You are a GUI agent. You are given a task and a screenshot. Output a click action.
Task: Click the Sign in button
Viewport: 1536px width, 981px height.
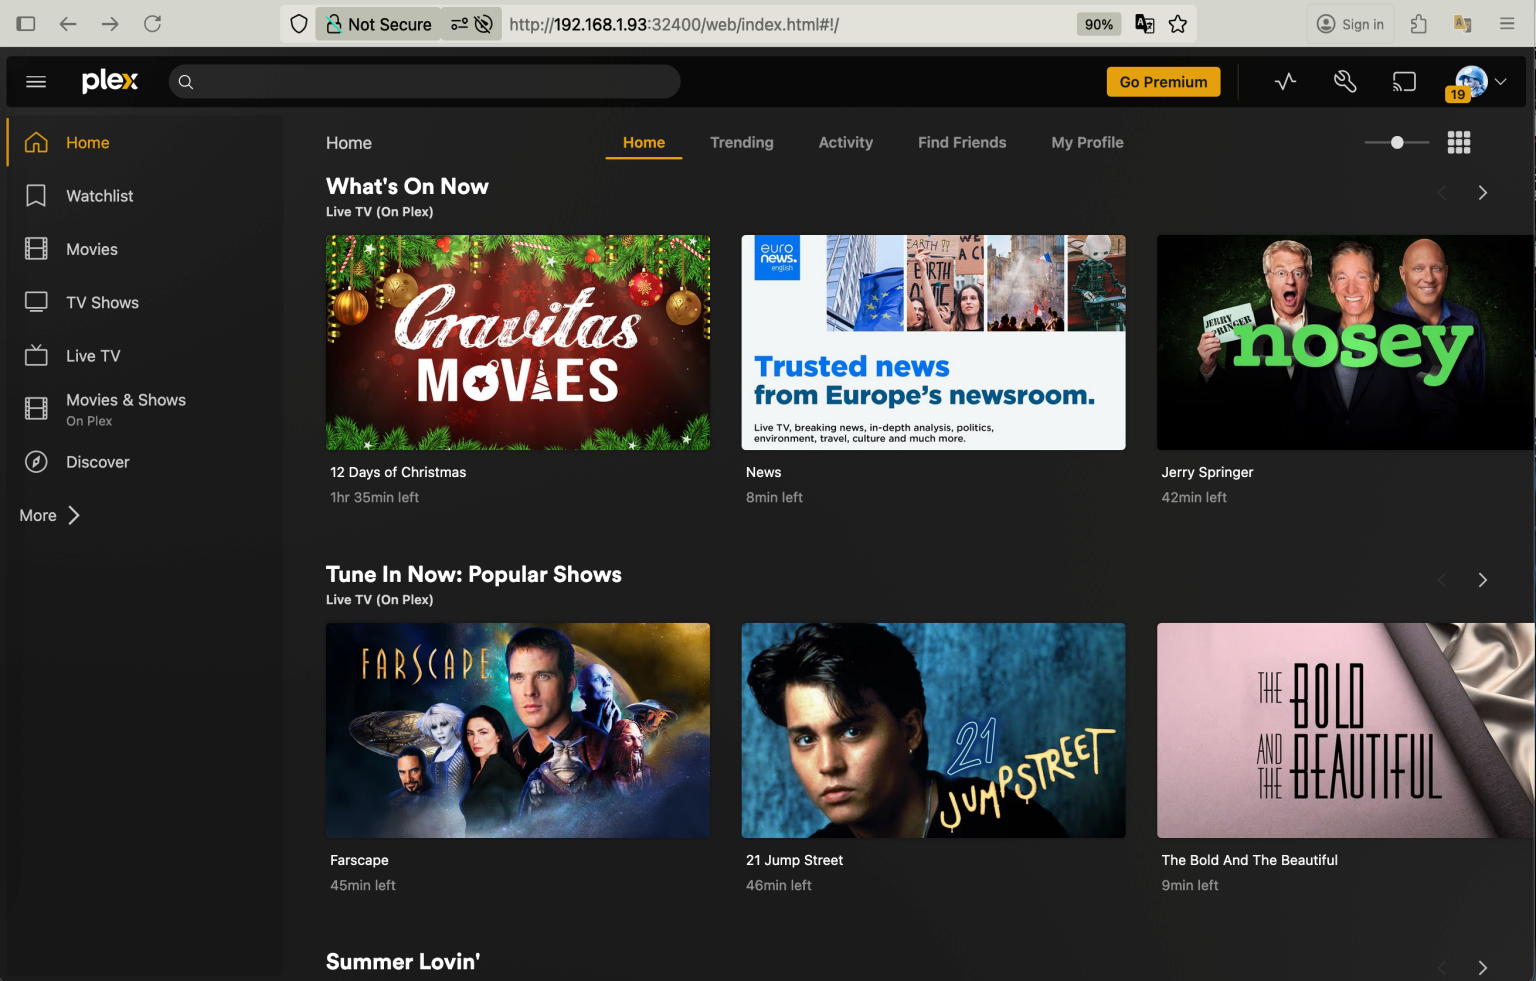coord(1349,23)
